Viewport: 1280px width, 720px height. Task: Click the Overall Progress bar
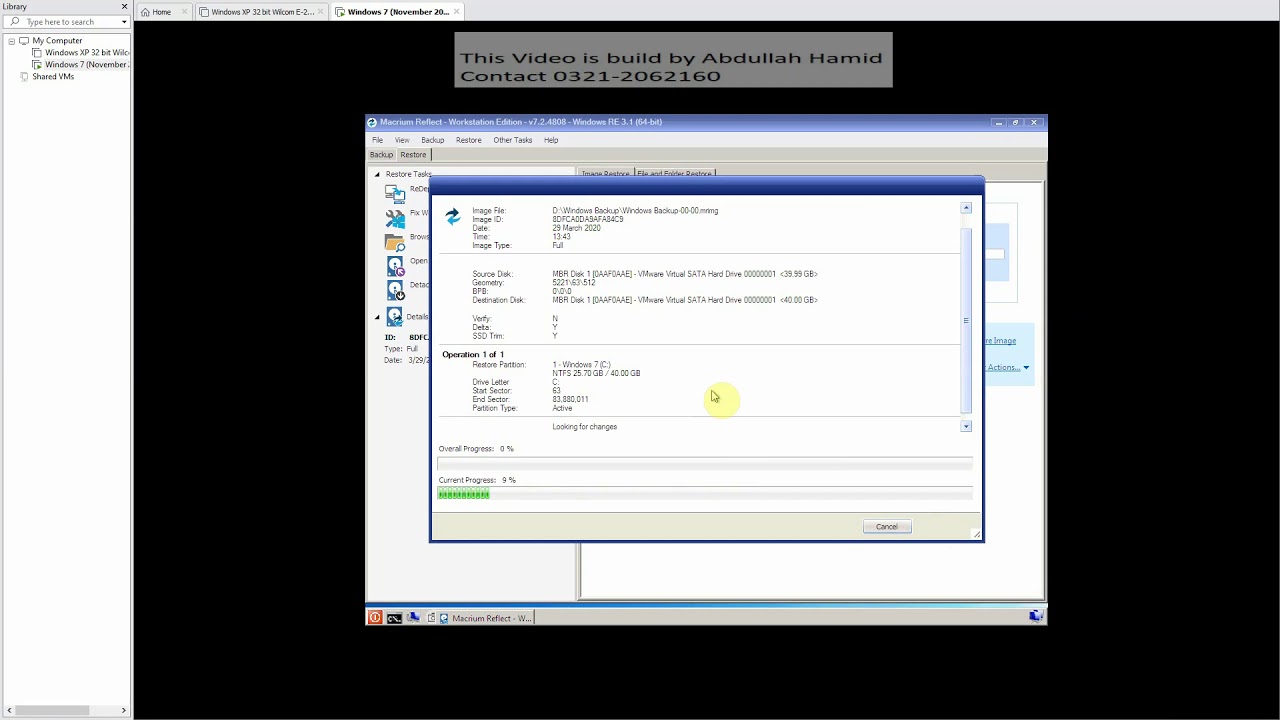coord(705,464)
